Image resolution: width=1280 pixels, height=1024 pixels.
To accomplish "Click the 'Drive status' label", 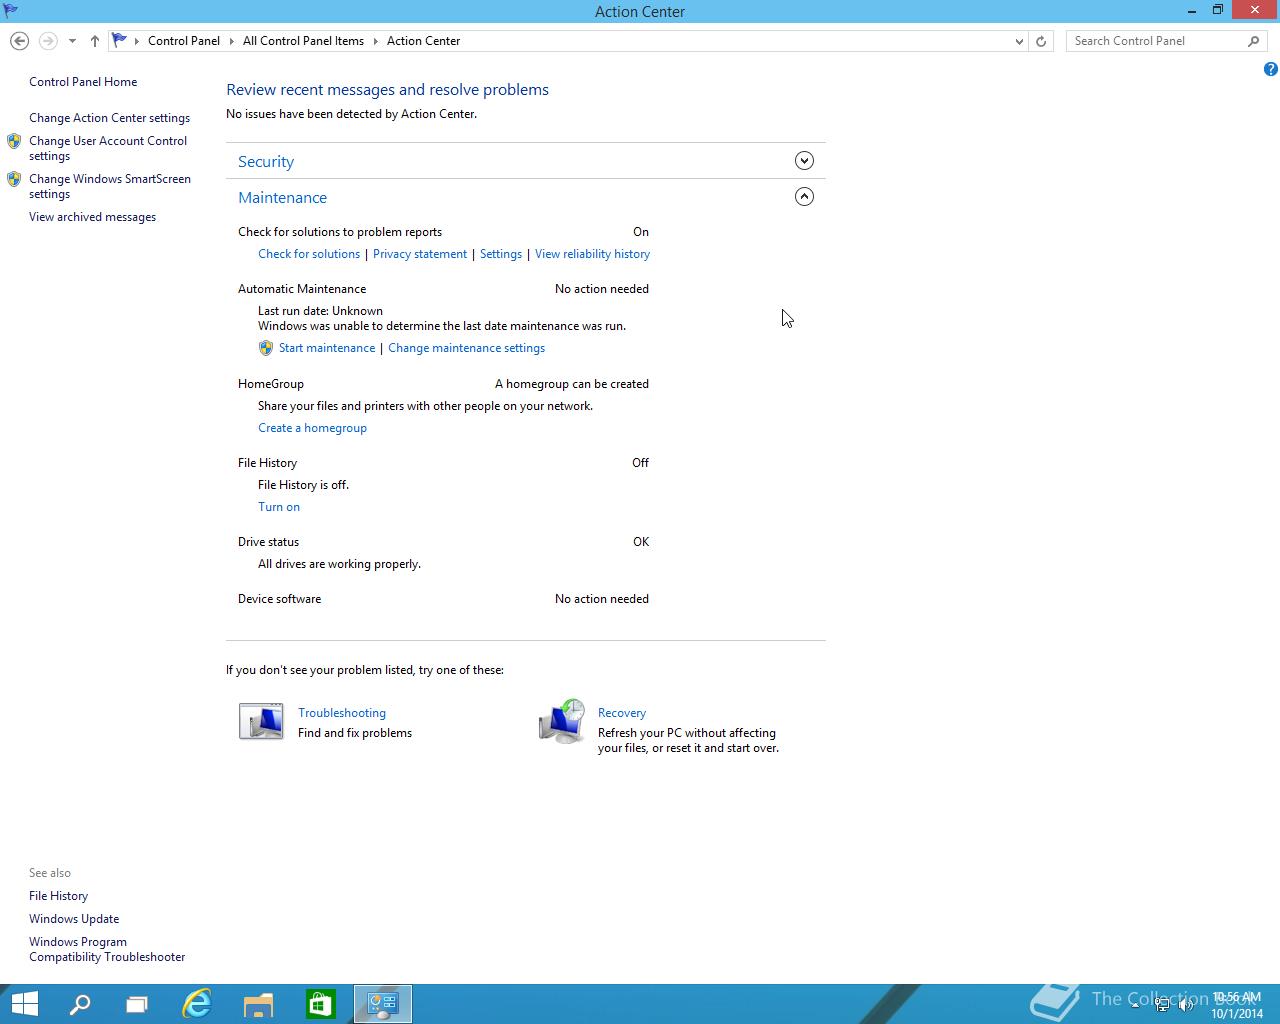I will pyautogui.click(x=268, y=542).
